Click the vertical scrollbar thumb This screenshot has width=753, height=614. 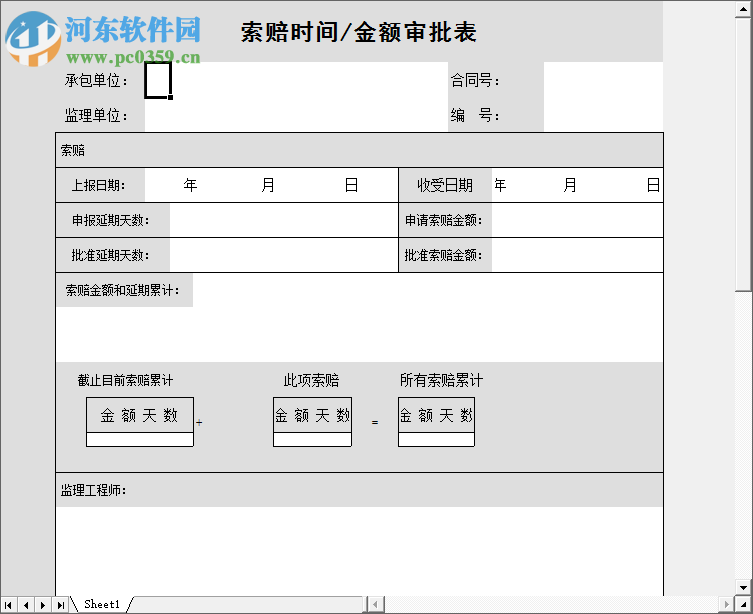[743, 155]
